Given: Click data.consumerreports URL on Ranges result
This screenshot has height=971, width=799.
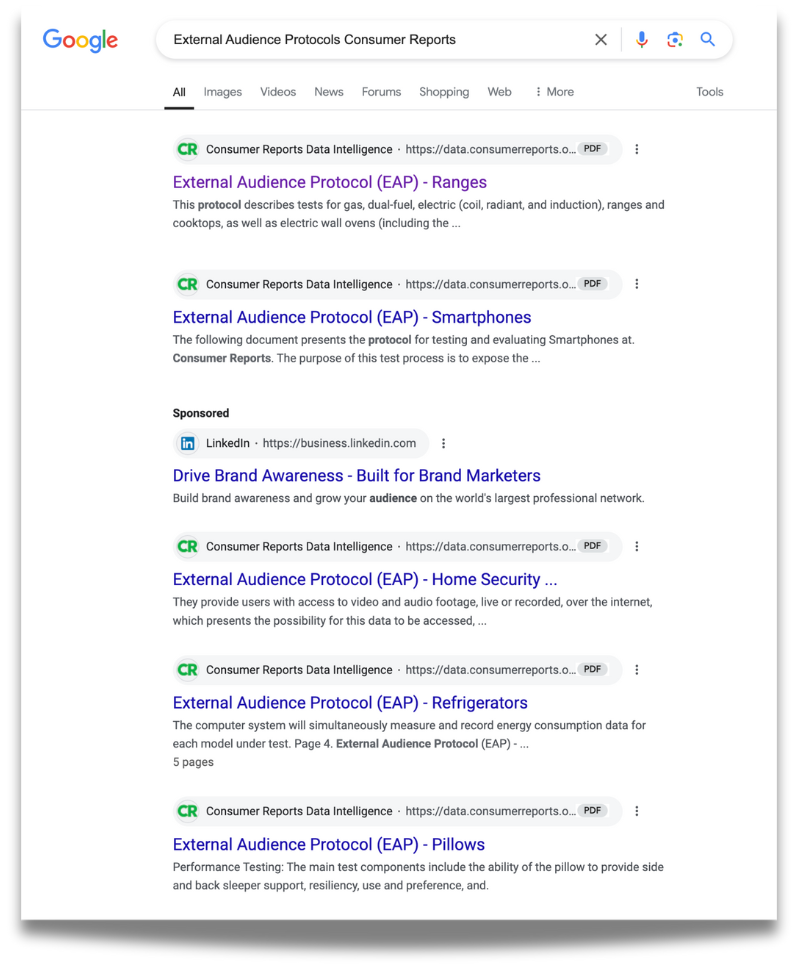Looking at the screenshot, I should pyautogui.click(x=490, y=149).
